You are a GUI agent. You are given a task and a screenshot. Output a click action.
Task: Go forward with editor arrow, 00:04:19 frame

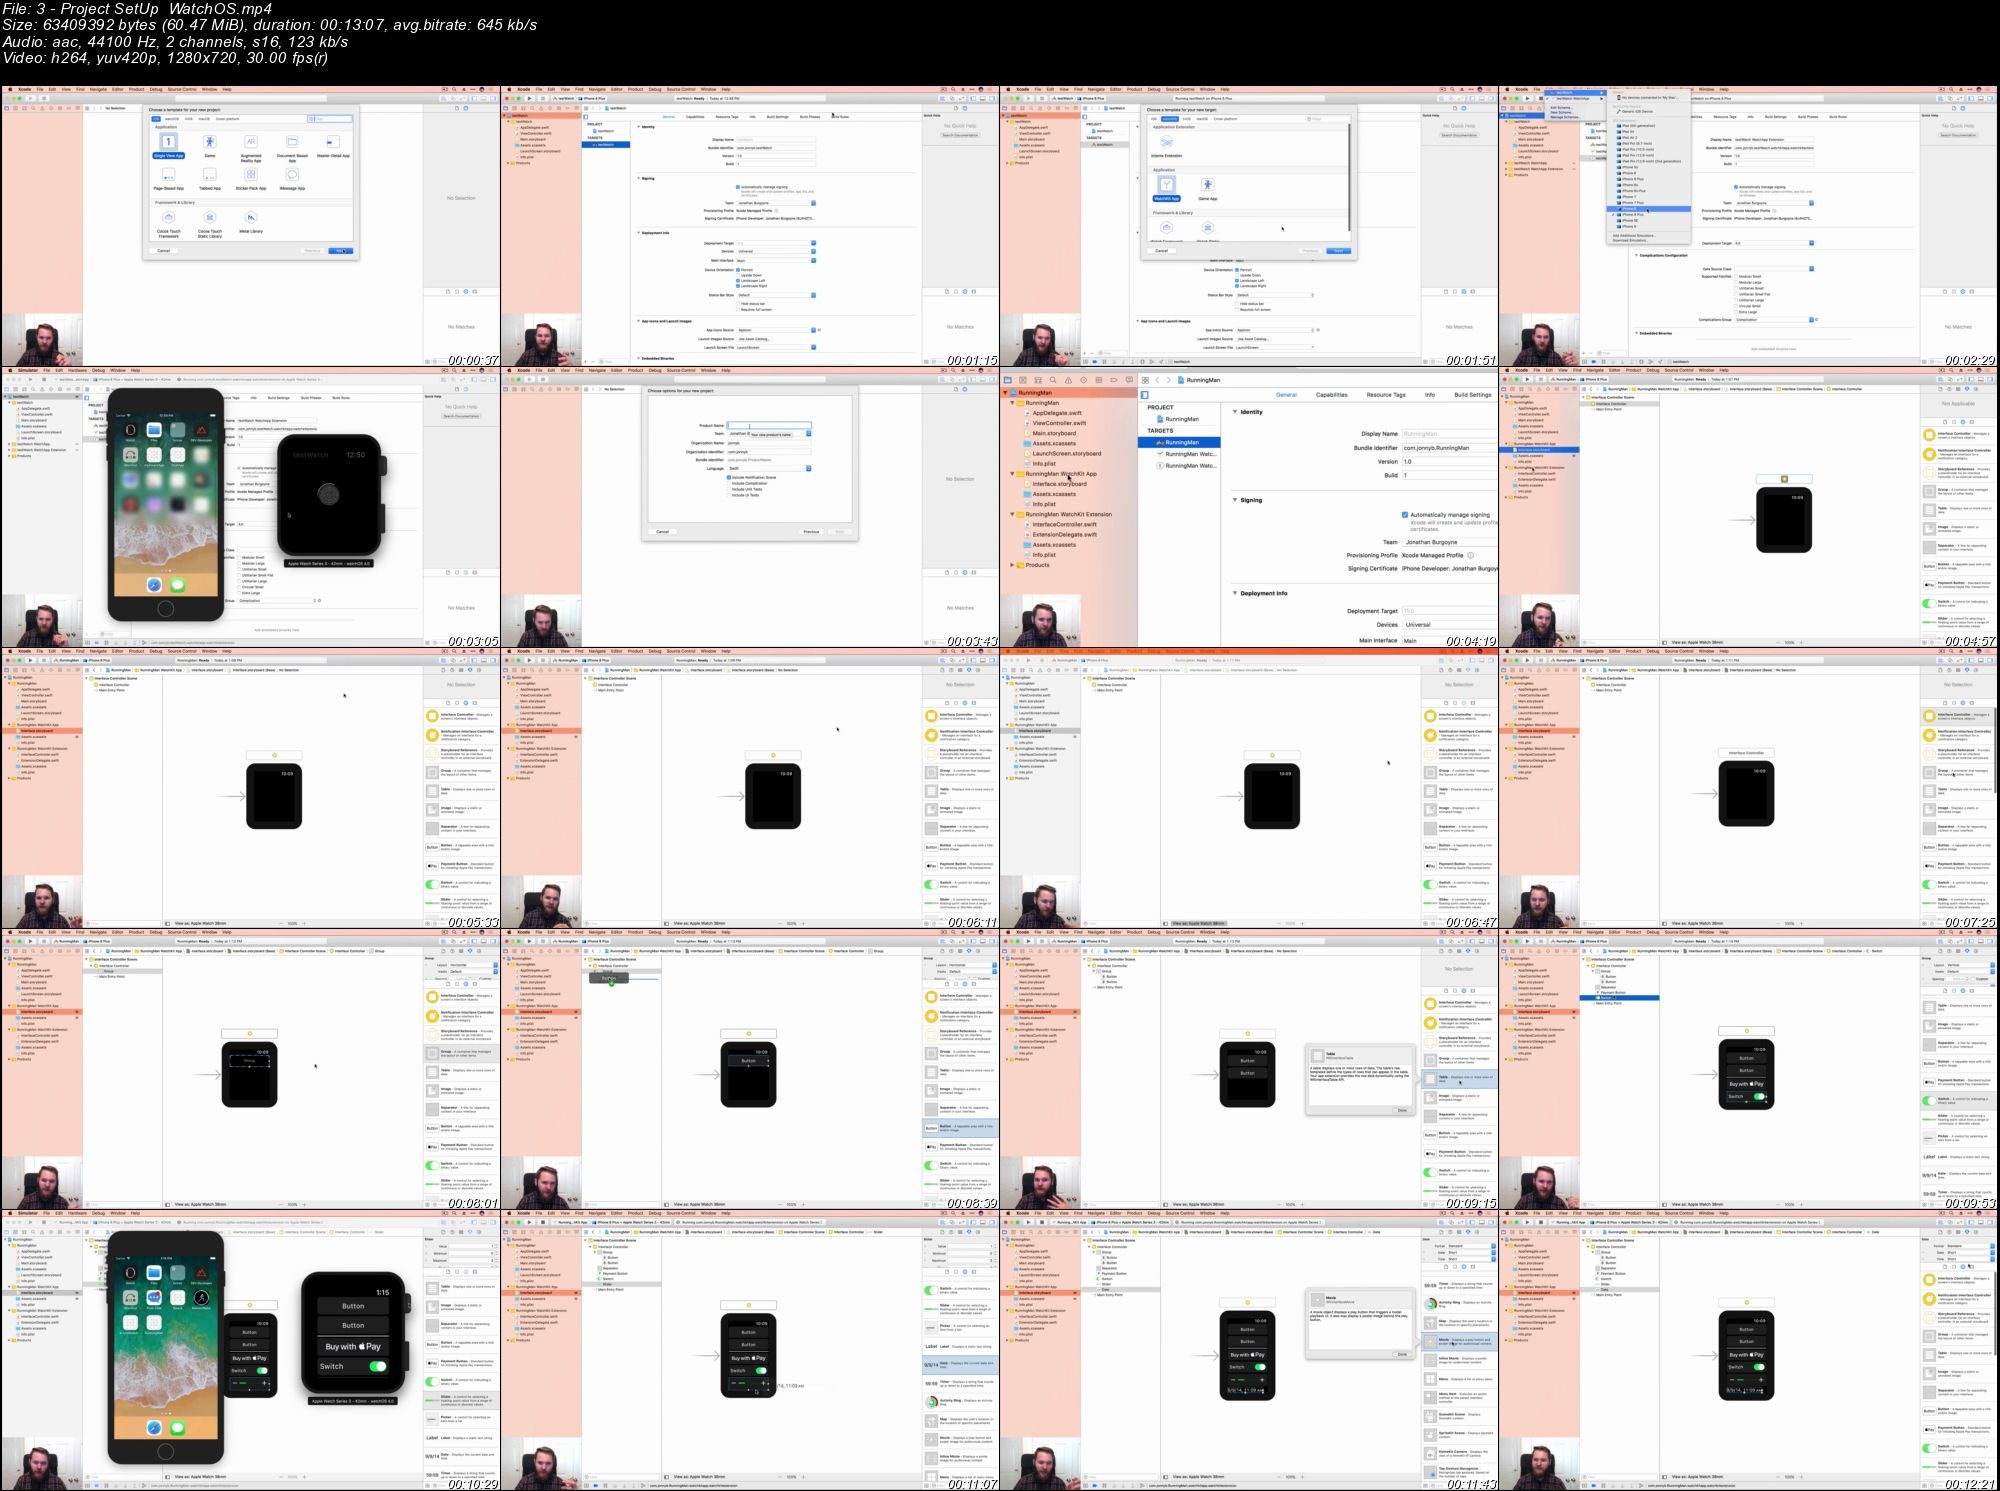pyautogui.click(x=1169, y=380)
